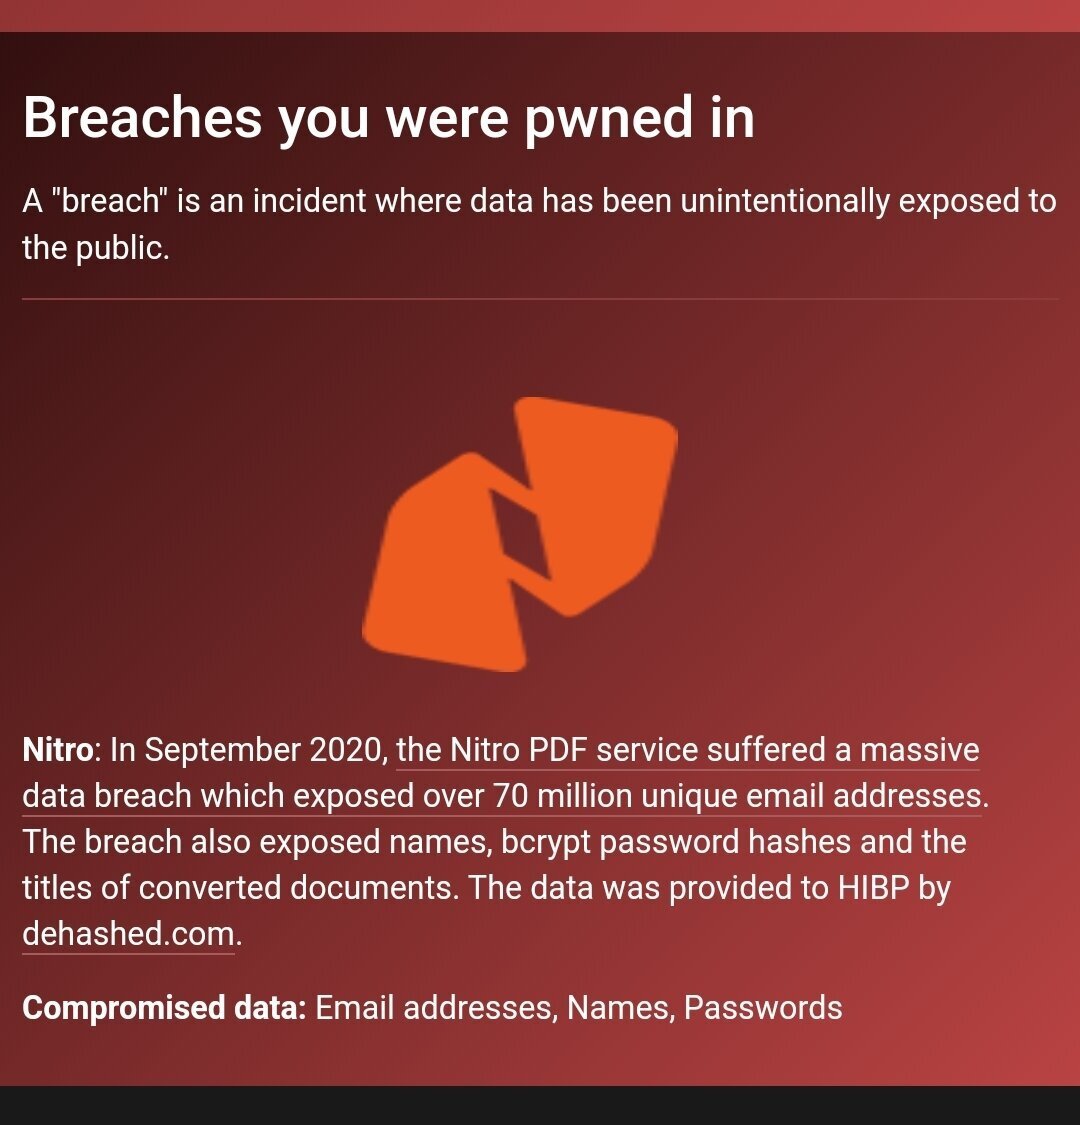
Task: Click the 'Compromised data:' label
Action: pos(164,1007)
